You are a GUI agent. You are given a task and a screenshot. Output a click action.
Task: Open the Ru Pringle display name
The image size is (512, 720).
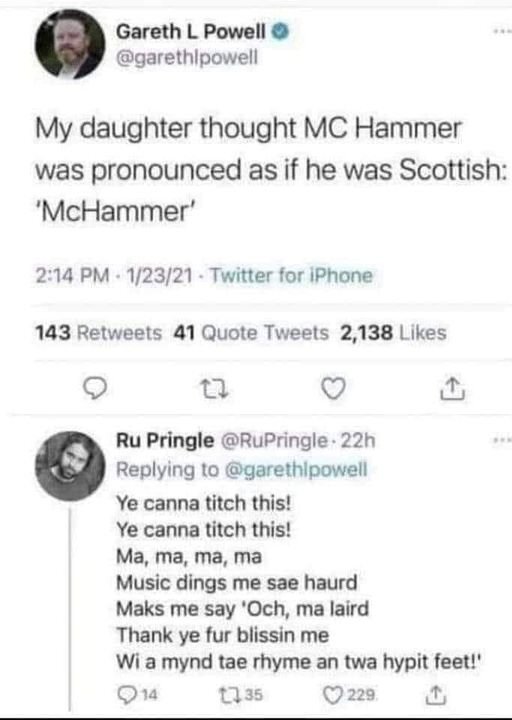(165, 440)
